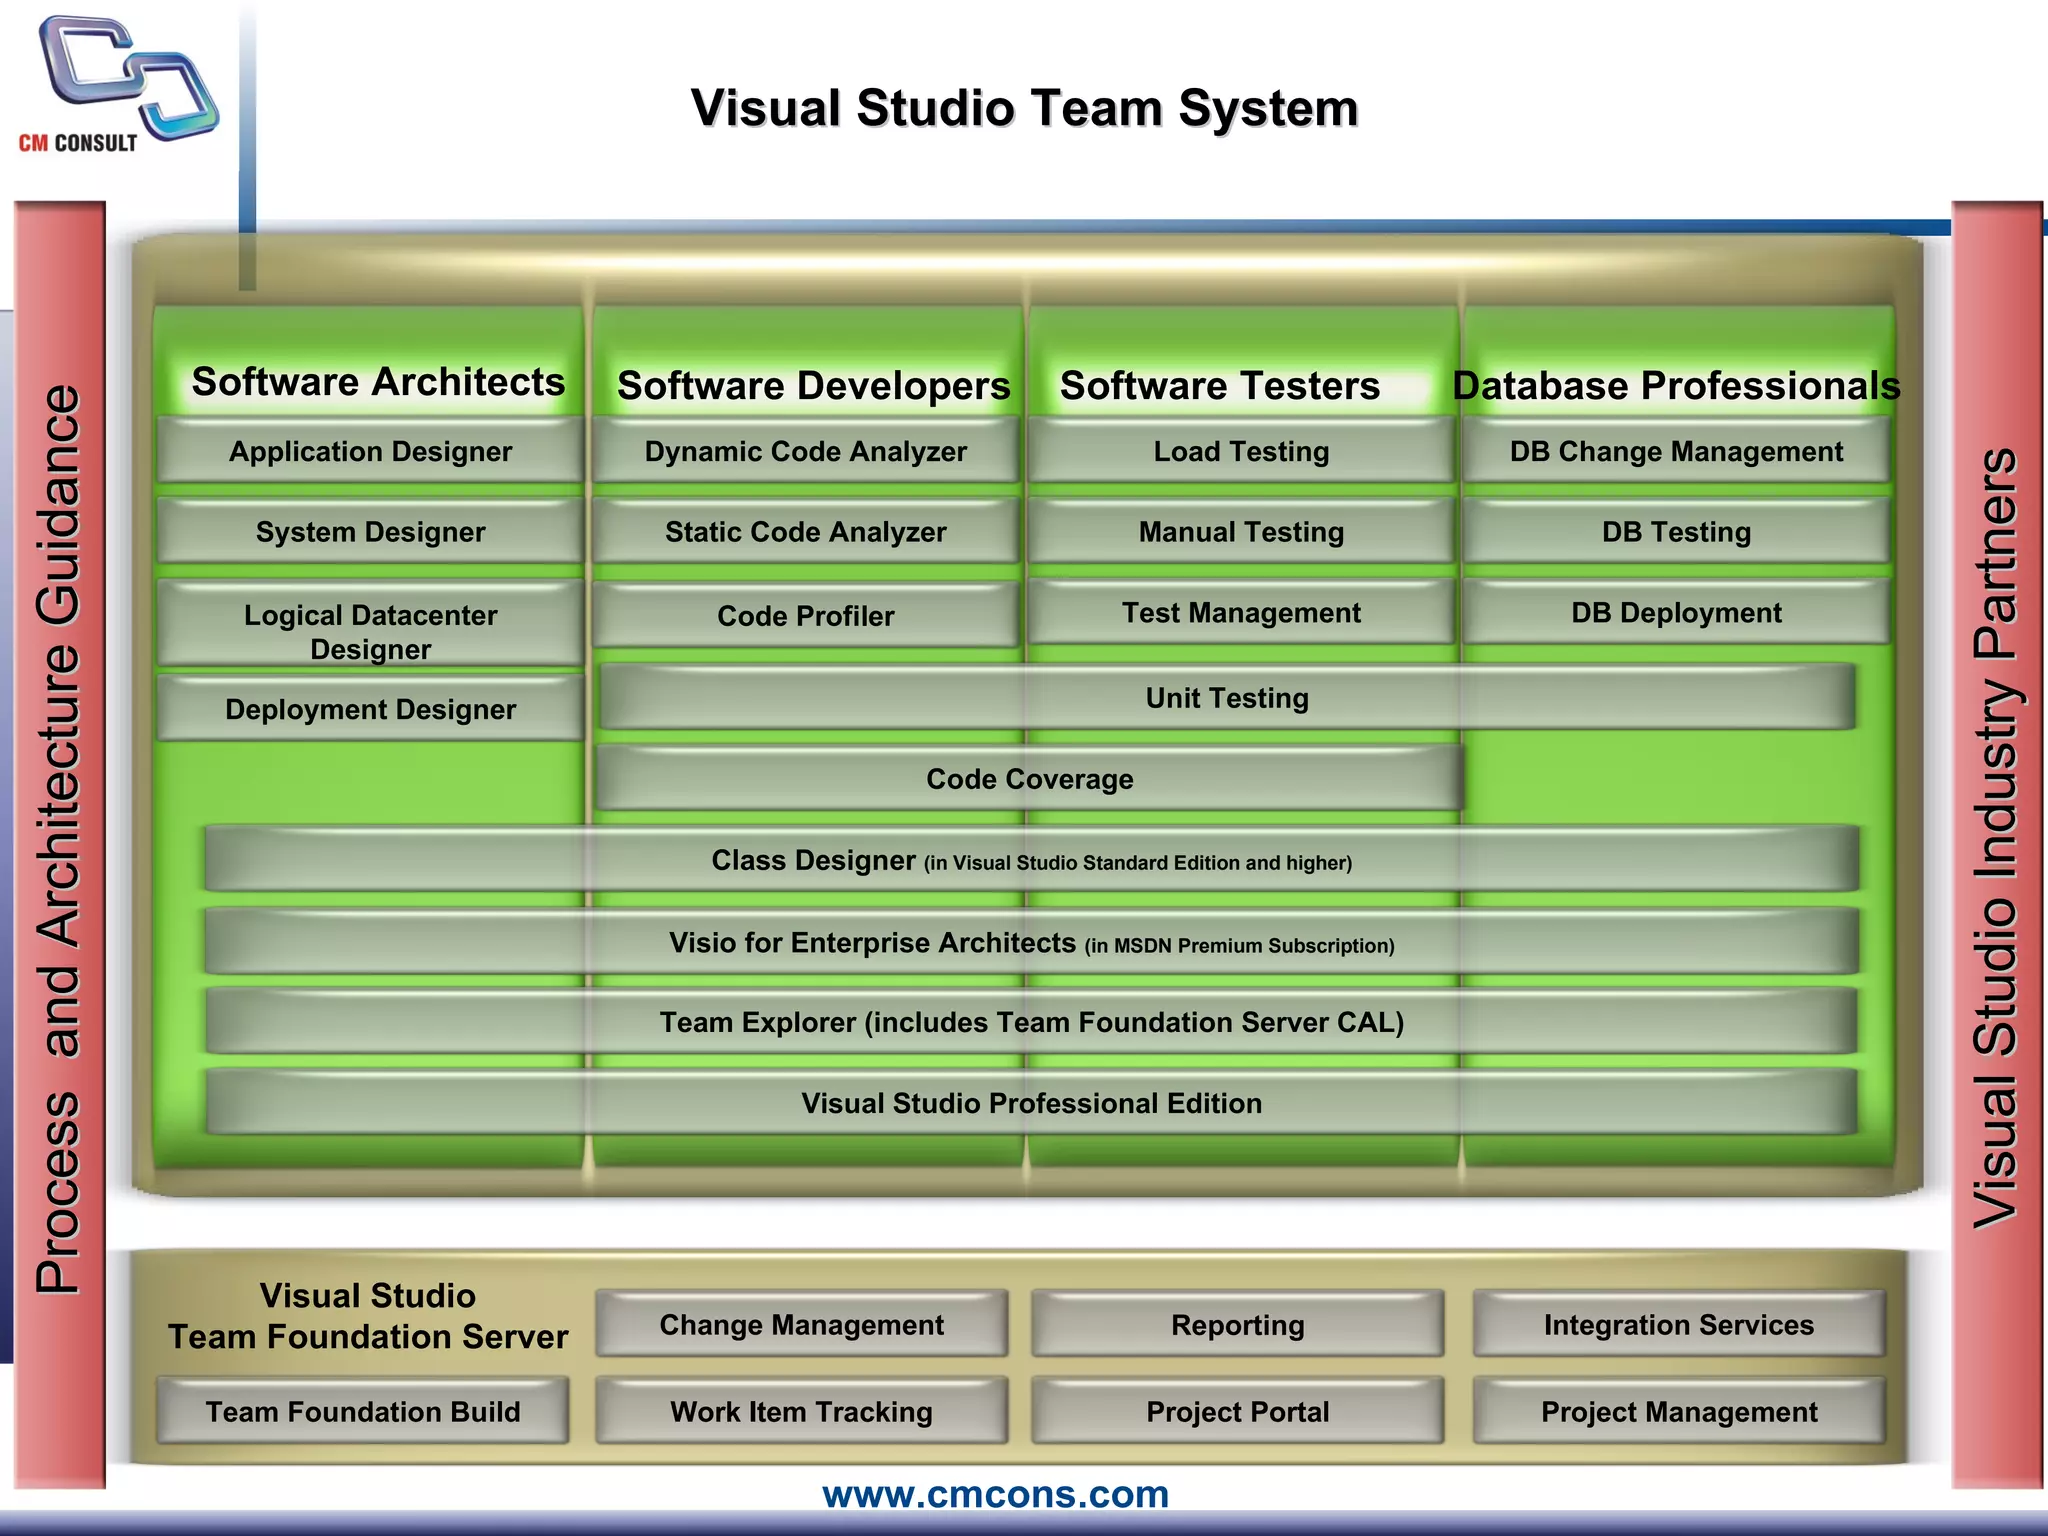Select the Manual Testing box
The height and width of the screenshot is (1536, 2048).
(1241, 532)
